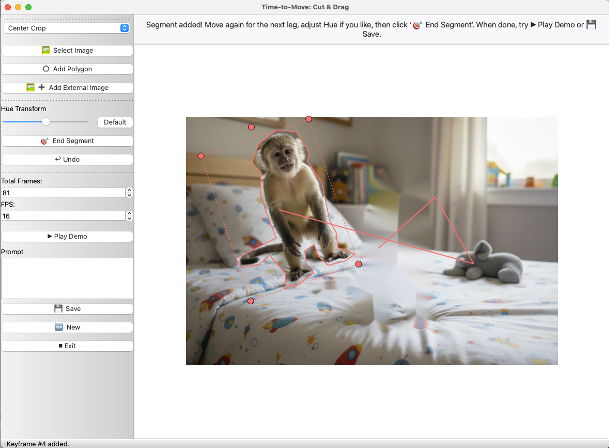Image resolution: width=609 pixels, height=448 pixels.
Task: Click into the FPS field
Action: (63, 216)
